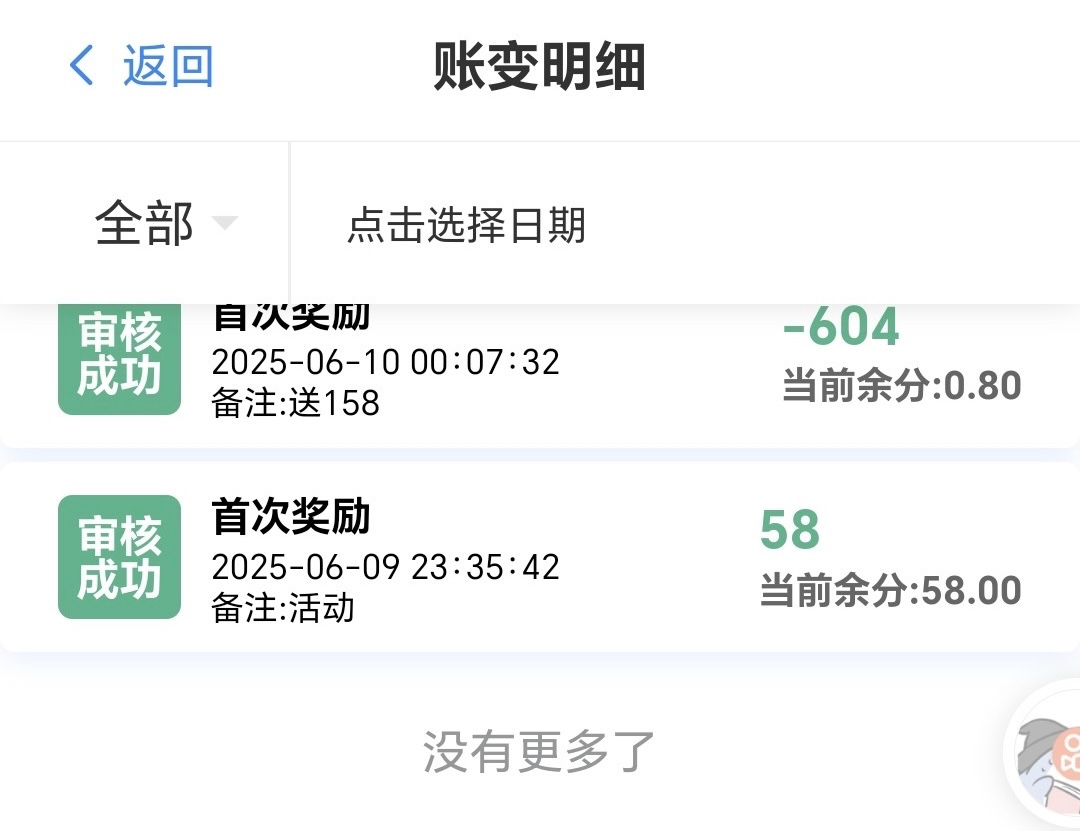This screenshot has width=1080, height=831.
Task: Tap the timestamp 2025-06-10 00:07:32
Action: pos(385,361)
